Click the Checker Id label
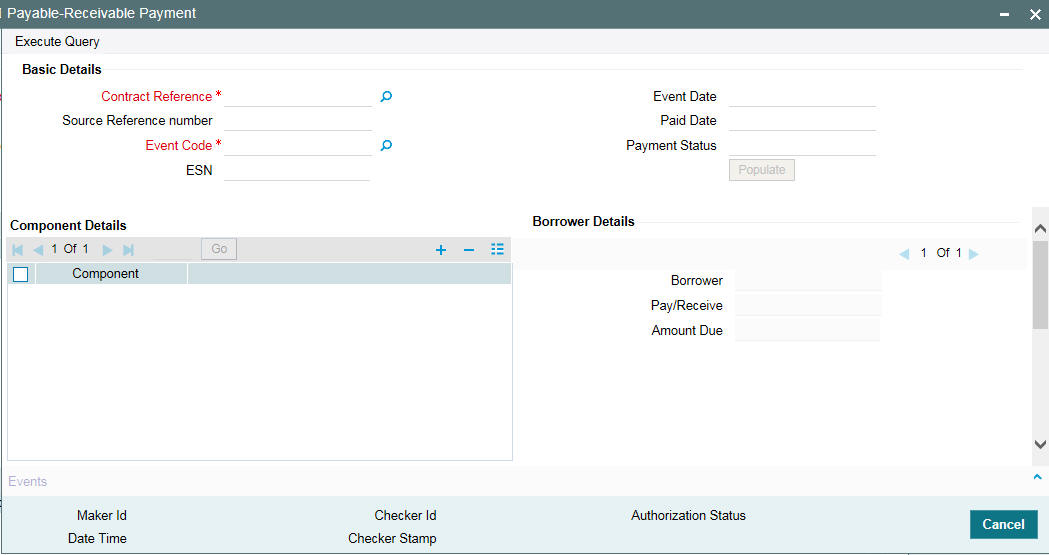The width and height of the screenshot is (1049, 555). coord(405,516)
